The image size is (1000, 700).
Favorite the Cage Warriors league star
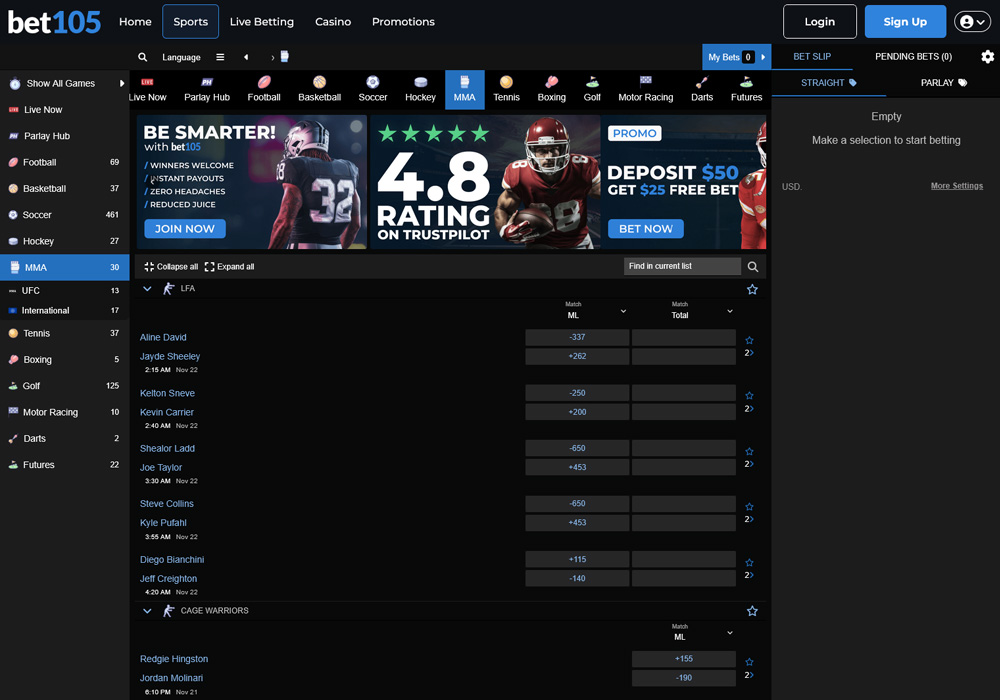pos(751,610)
